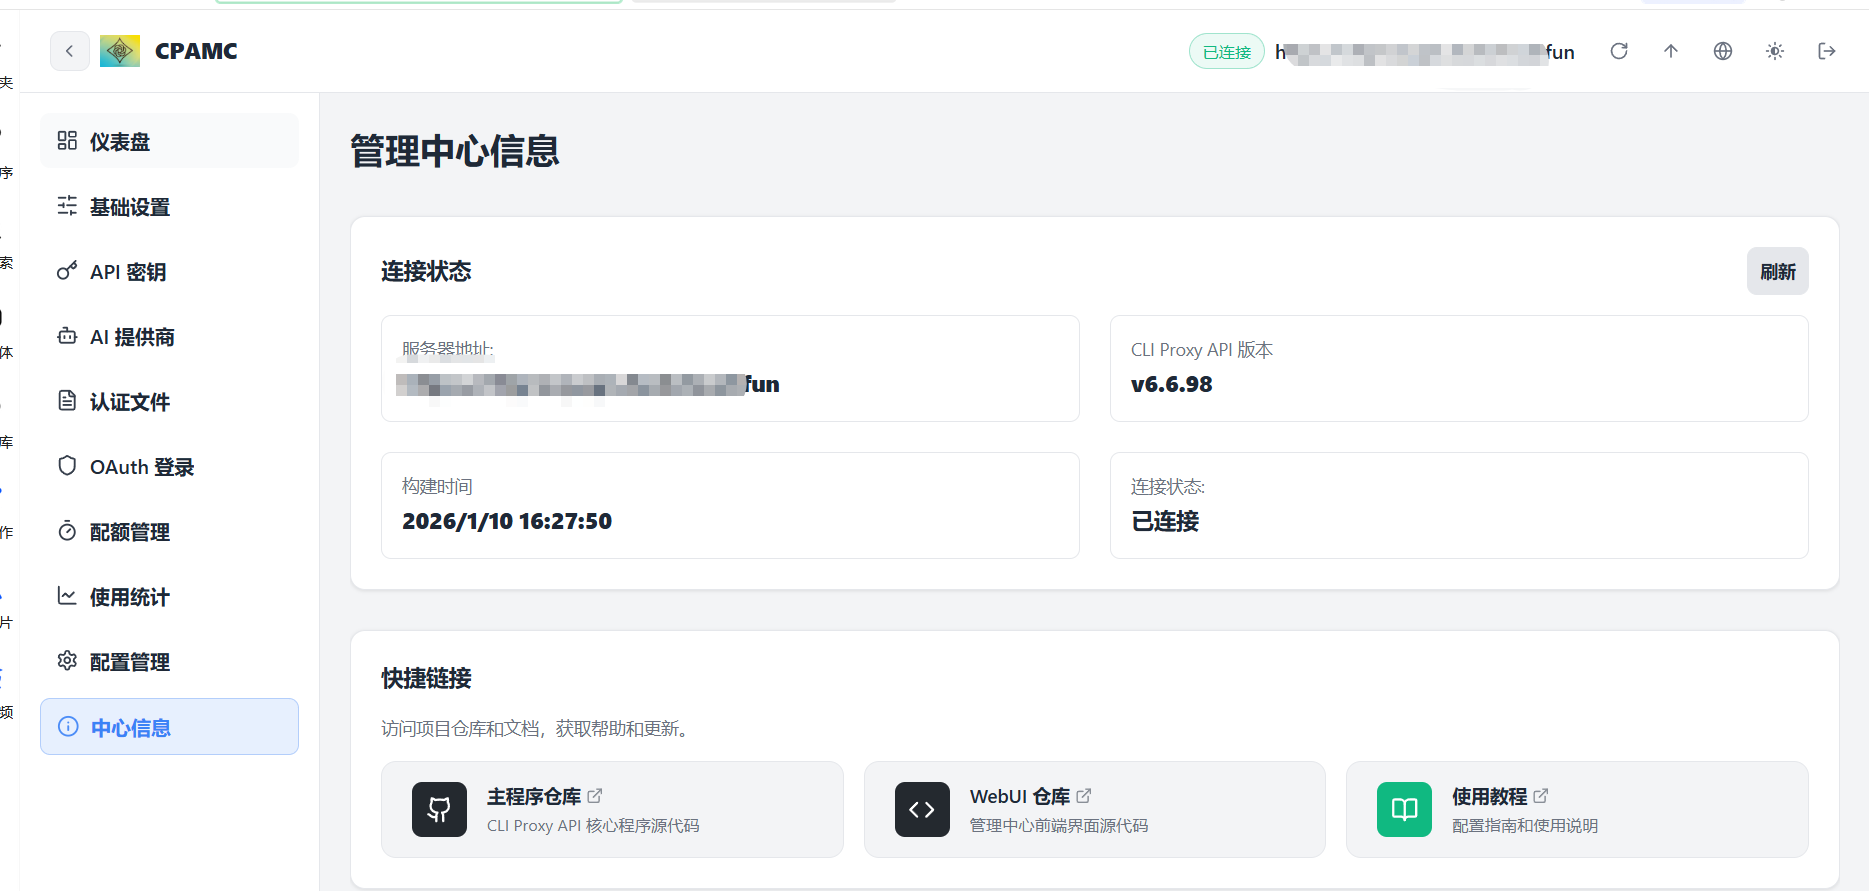This screenshot has width=1869, height=891.
Task: Click the key icon next to API 密钥
Action: [x=67, y=271]
